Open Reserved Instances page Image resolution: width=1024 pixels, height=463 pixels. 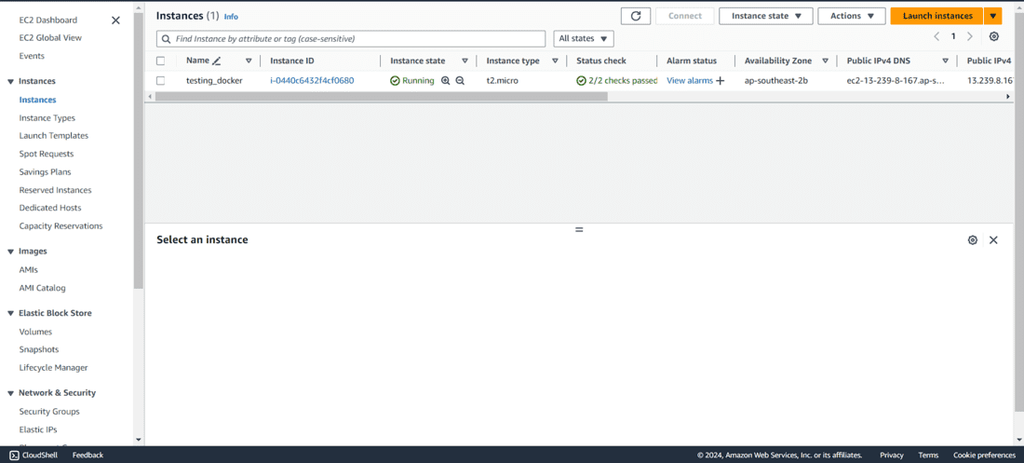[56, 191]
